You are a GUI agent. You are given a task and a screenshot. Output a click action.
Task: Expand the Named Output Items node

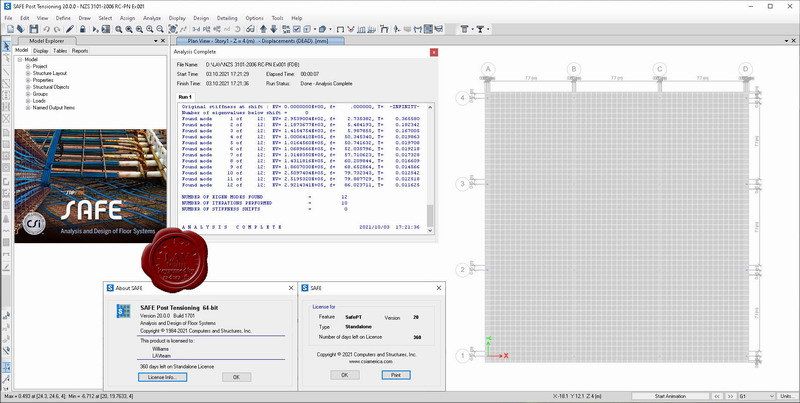(29, 108)
